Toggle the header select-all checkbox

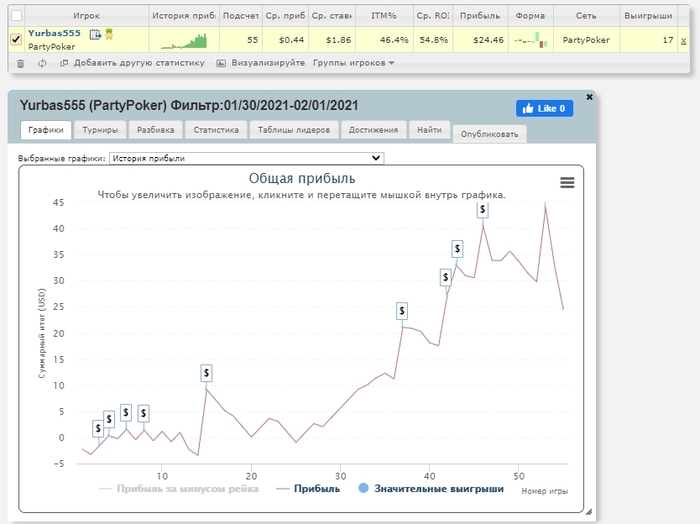[16, 16]
